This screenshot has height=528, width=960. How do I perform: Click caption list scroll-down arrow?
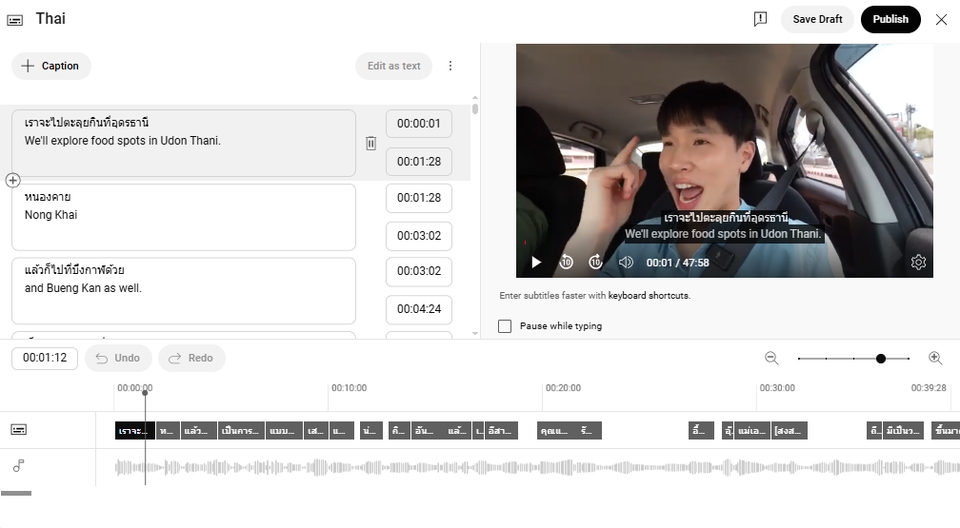(475, 334)
